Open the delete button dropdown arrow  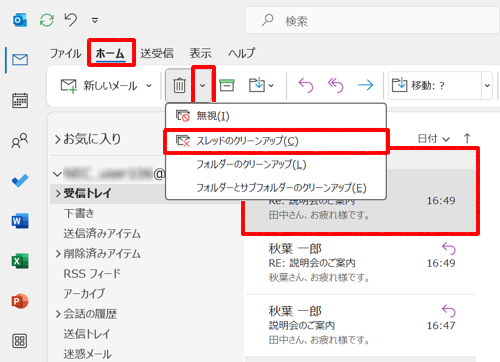(202, 86)
